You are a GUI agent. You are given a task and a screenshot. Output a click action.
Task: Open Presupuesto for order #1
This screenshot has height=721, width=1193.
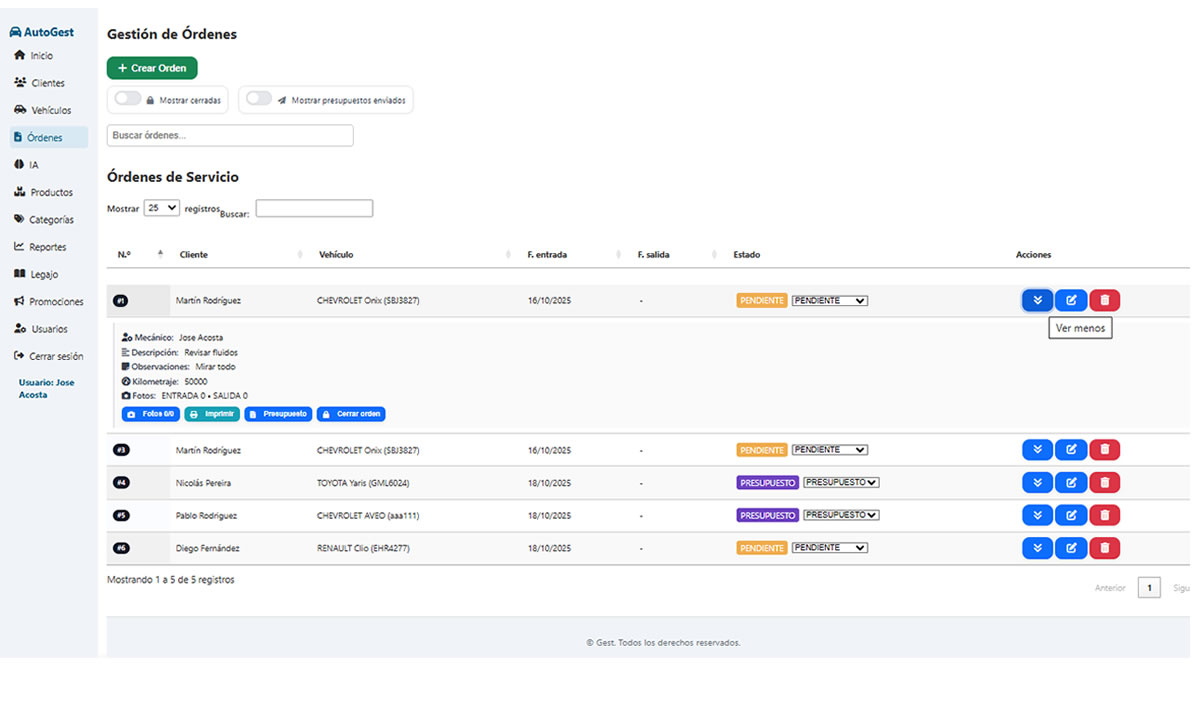click(x=278, y=414)
